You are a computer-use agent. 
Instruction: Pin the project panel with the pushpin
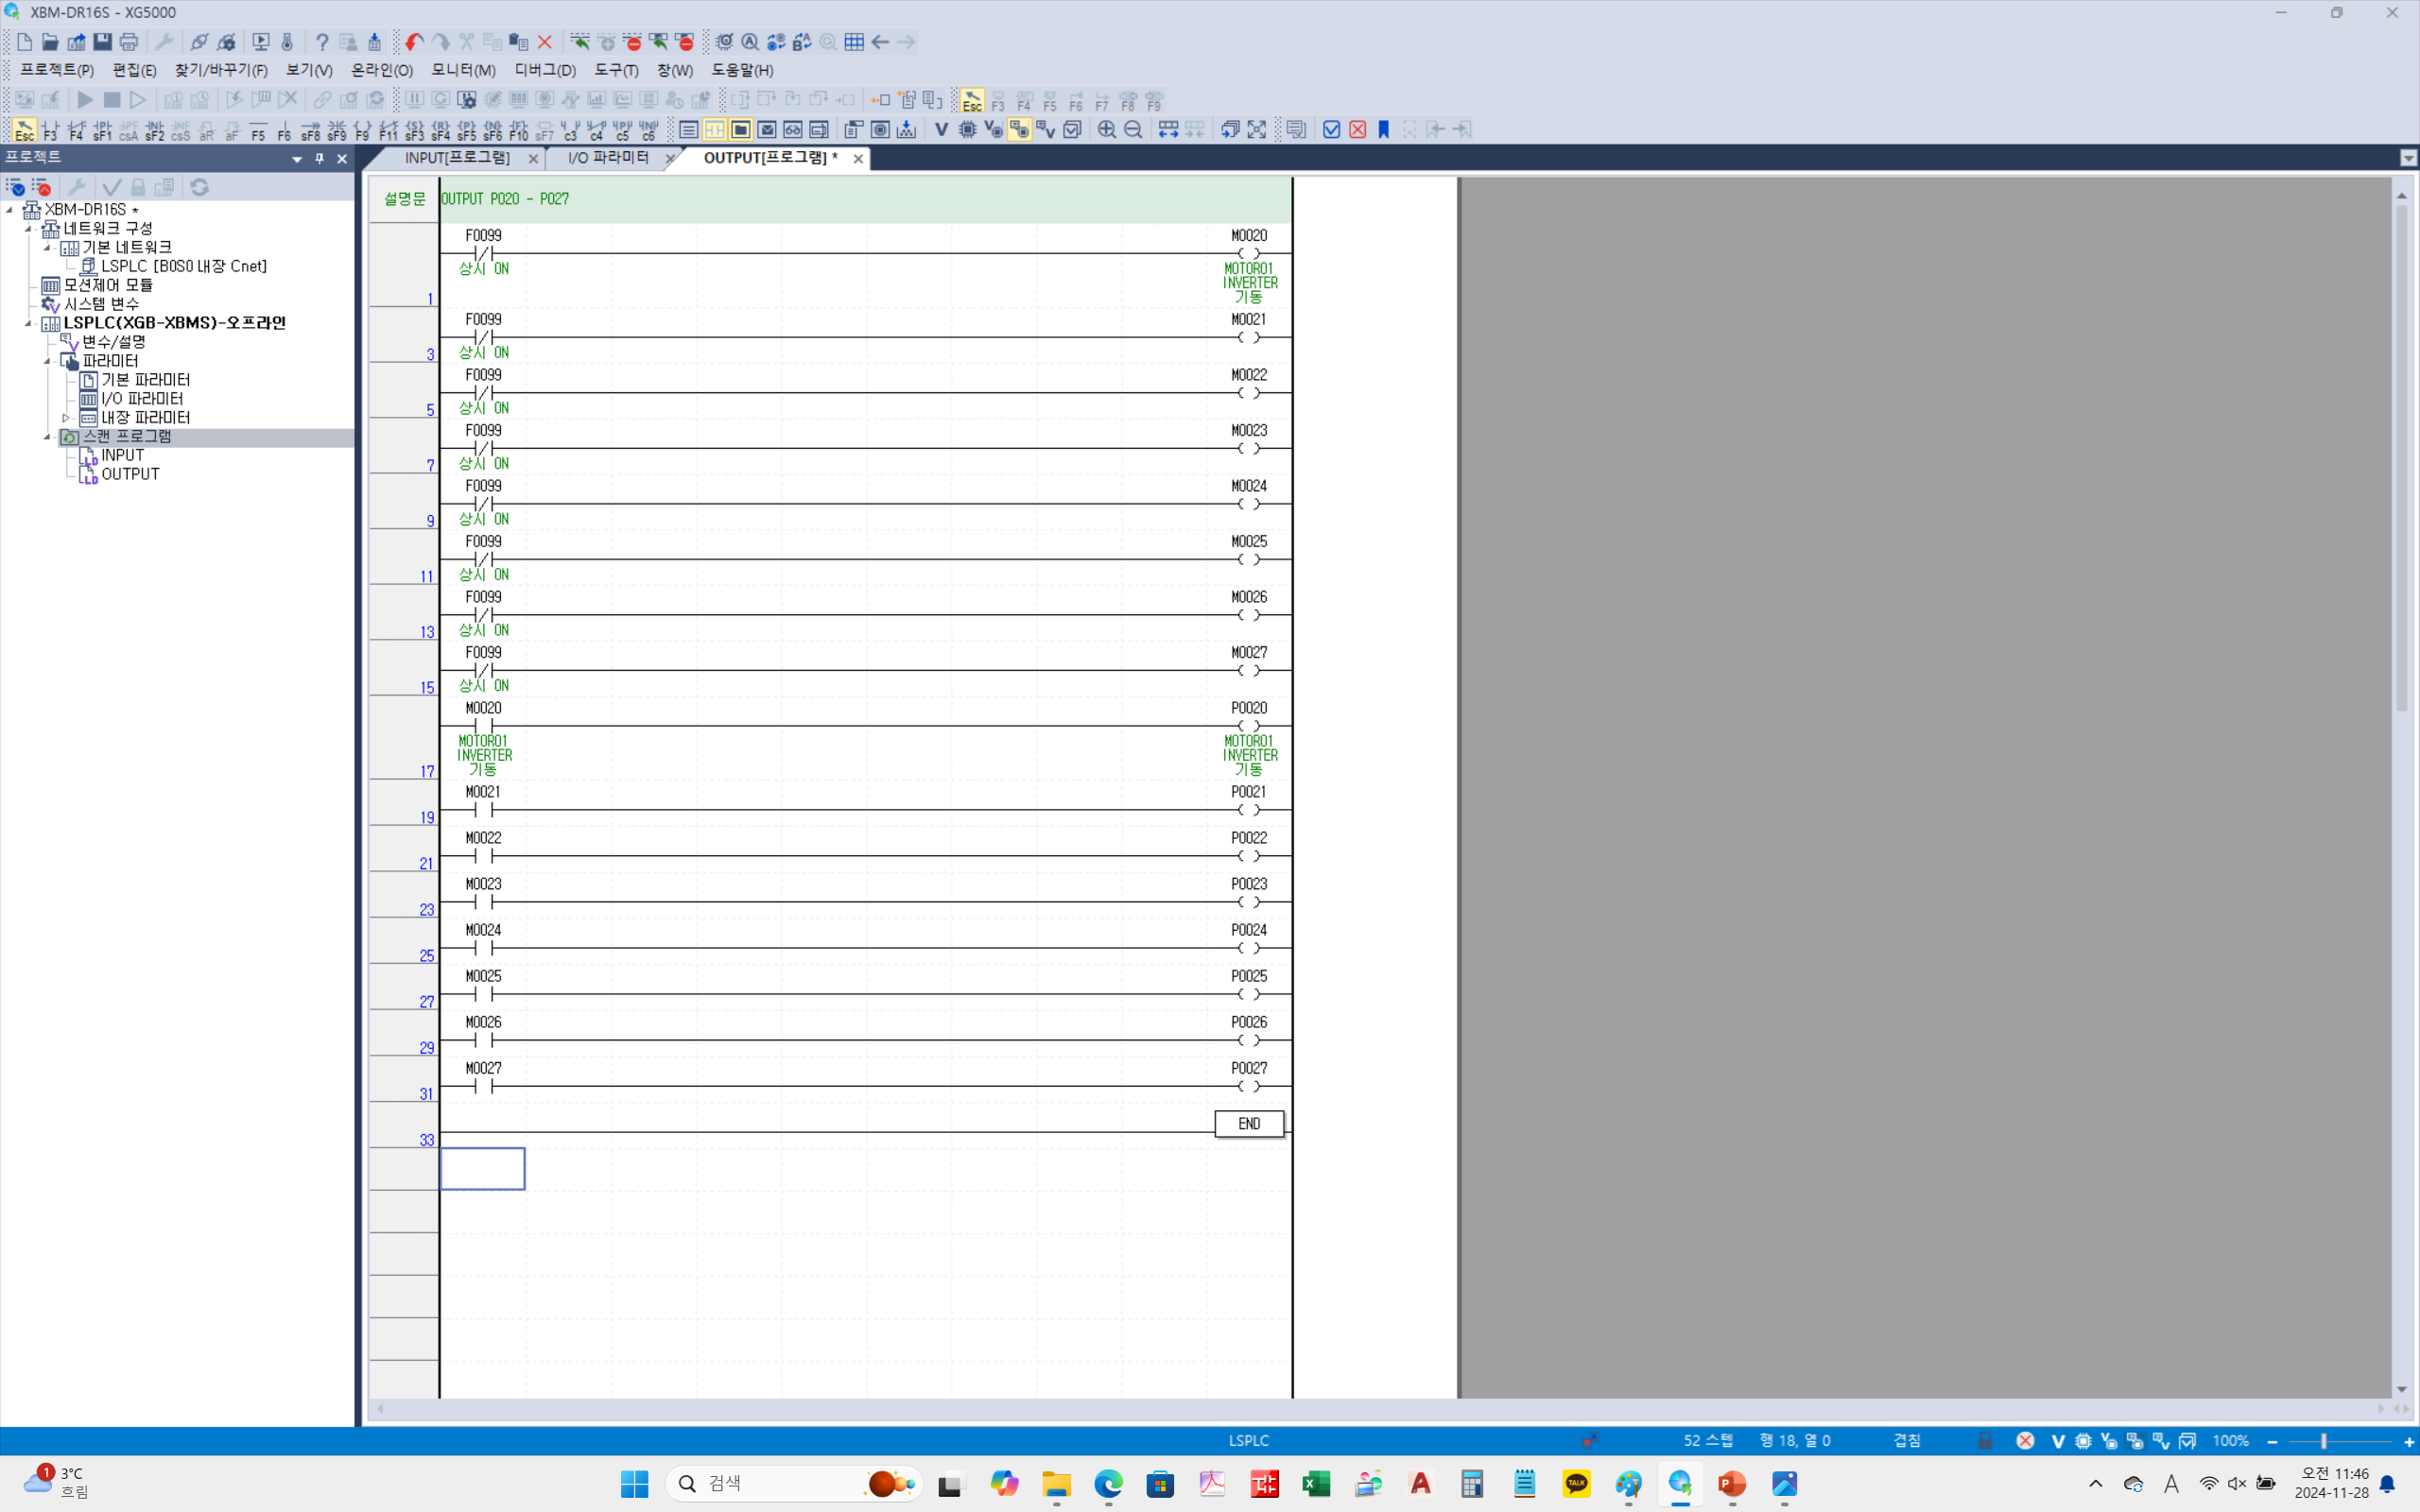coord(320,158)
